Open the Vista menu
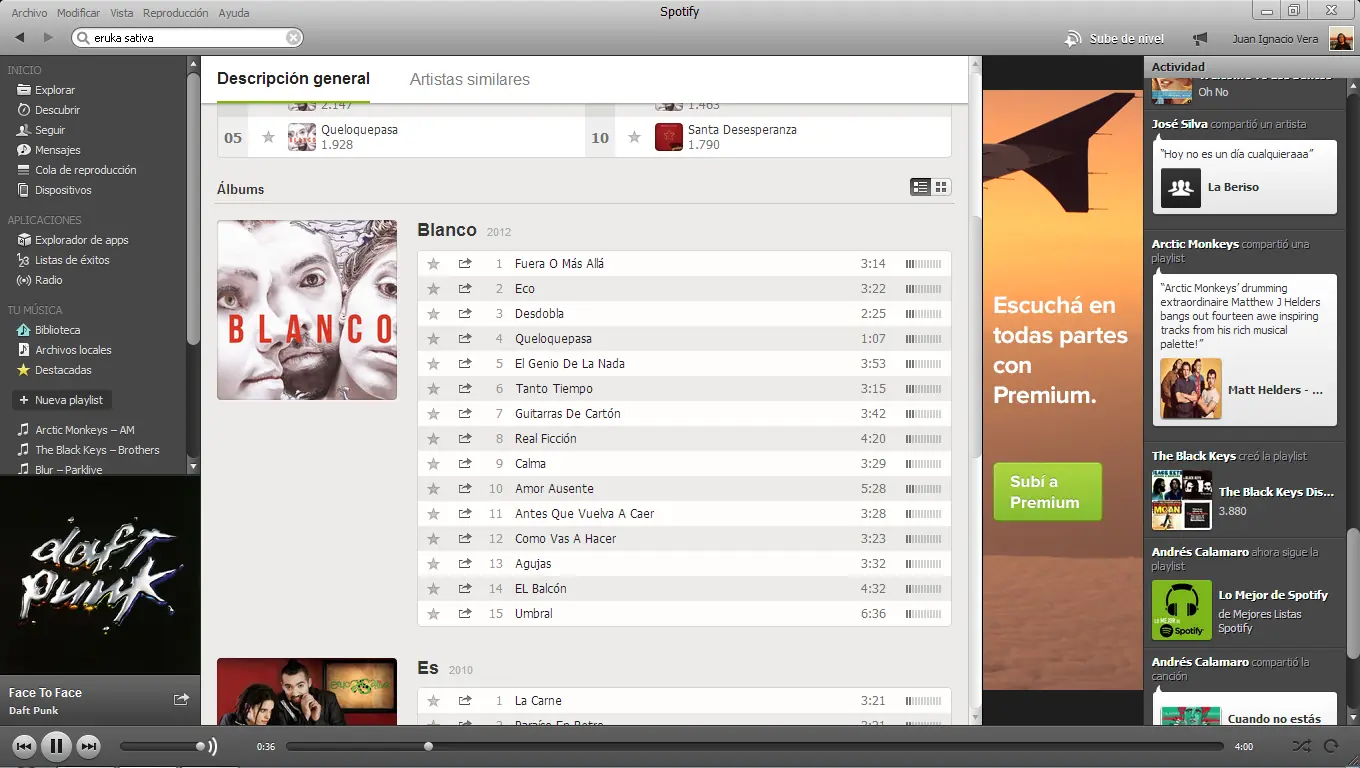 point(122,13)
